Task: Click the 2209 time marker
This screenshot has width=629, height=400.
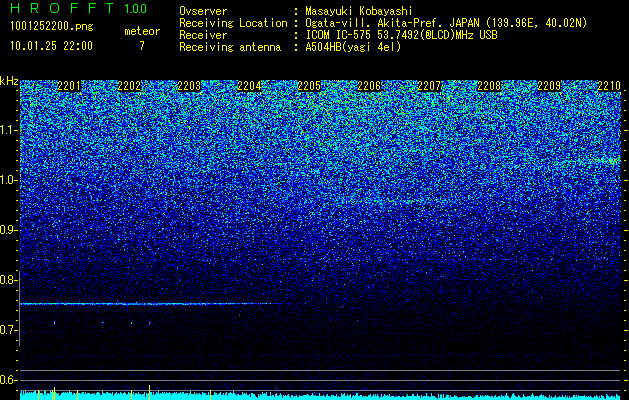Action: (549, 86)
